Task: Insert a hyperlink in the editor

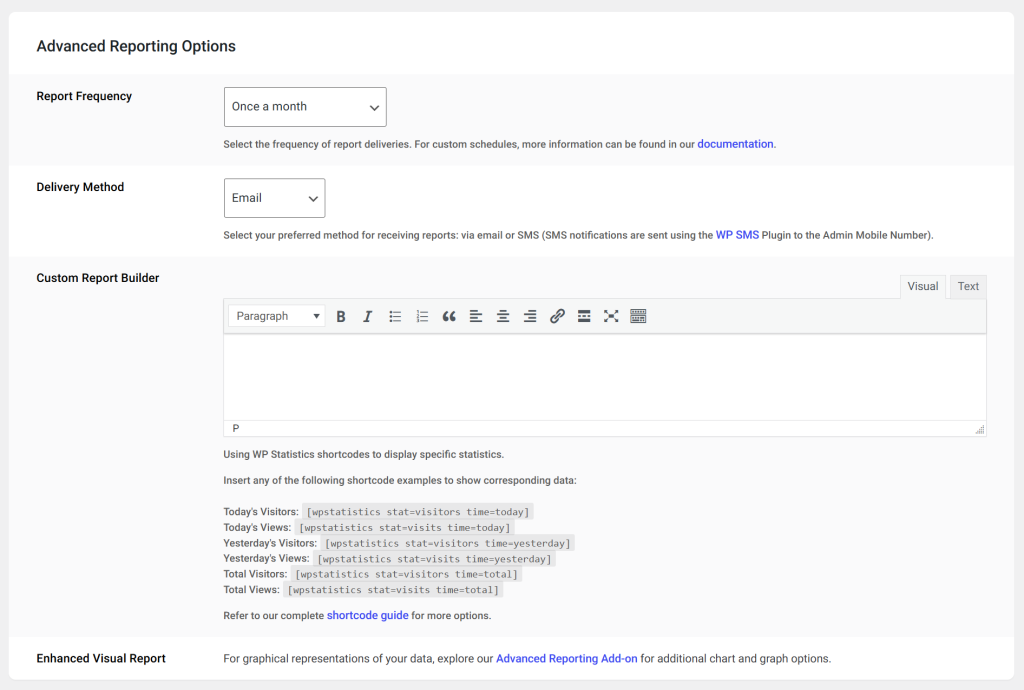Action: tap(557, 316)
